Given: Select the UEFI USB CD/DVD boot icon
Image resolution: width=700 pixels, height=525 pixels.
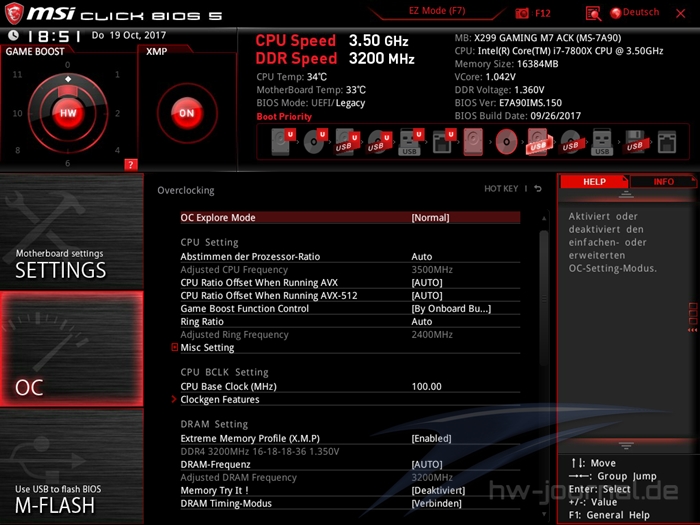Looking at the screenshot, I should coord(379,142).
